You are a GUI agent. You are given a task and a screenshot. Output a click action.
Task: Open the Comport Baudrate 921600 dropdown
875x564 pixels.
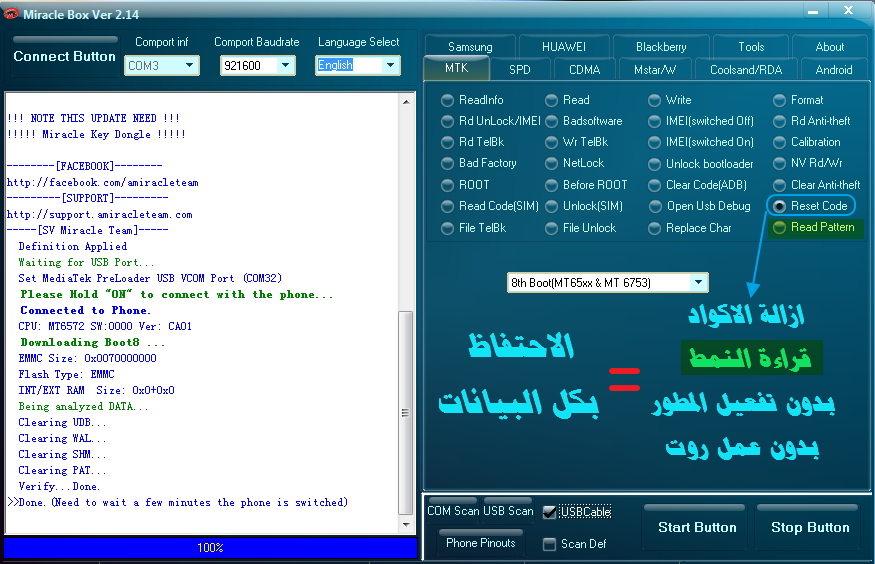click(285, 66)
